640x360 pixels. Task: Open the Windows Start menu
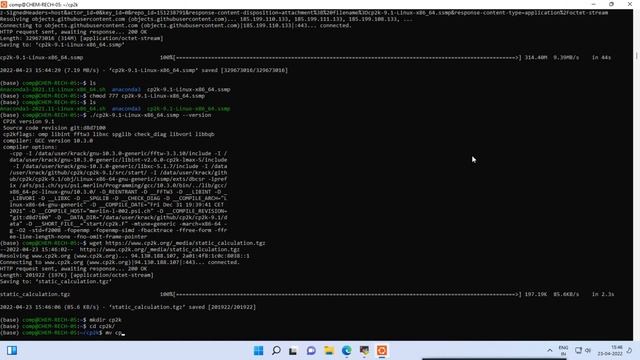(x=258, y=351)
